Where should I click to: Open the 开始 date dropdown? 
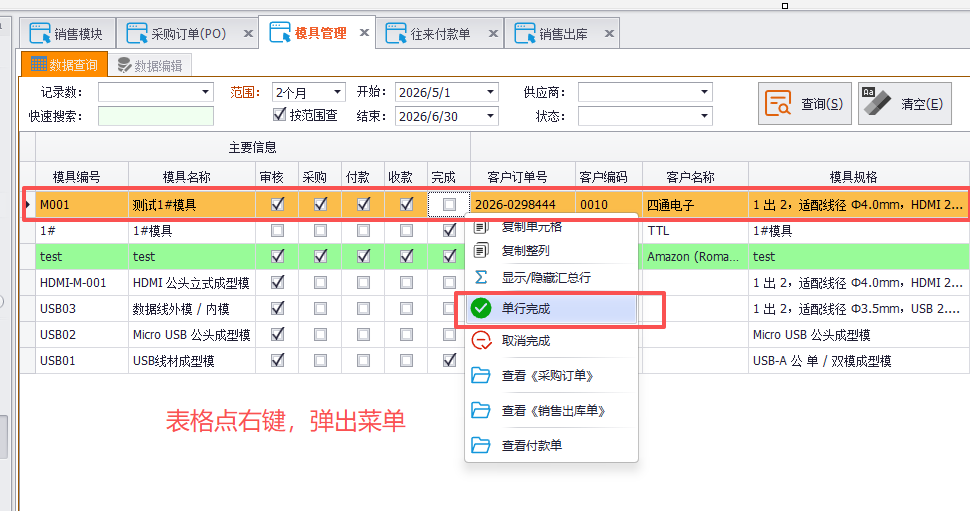coord(490,92)
